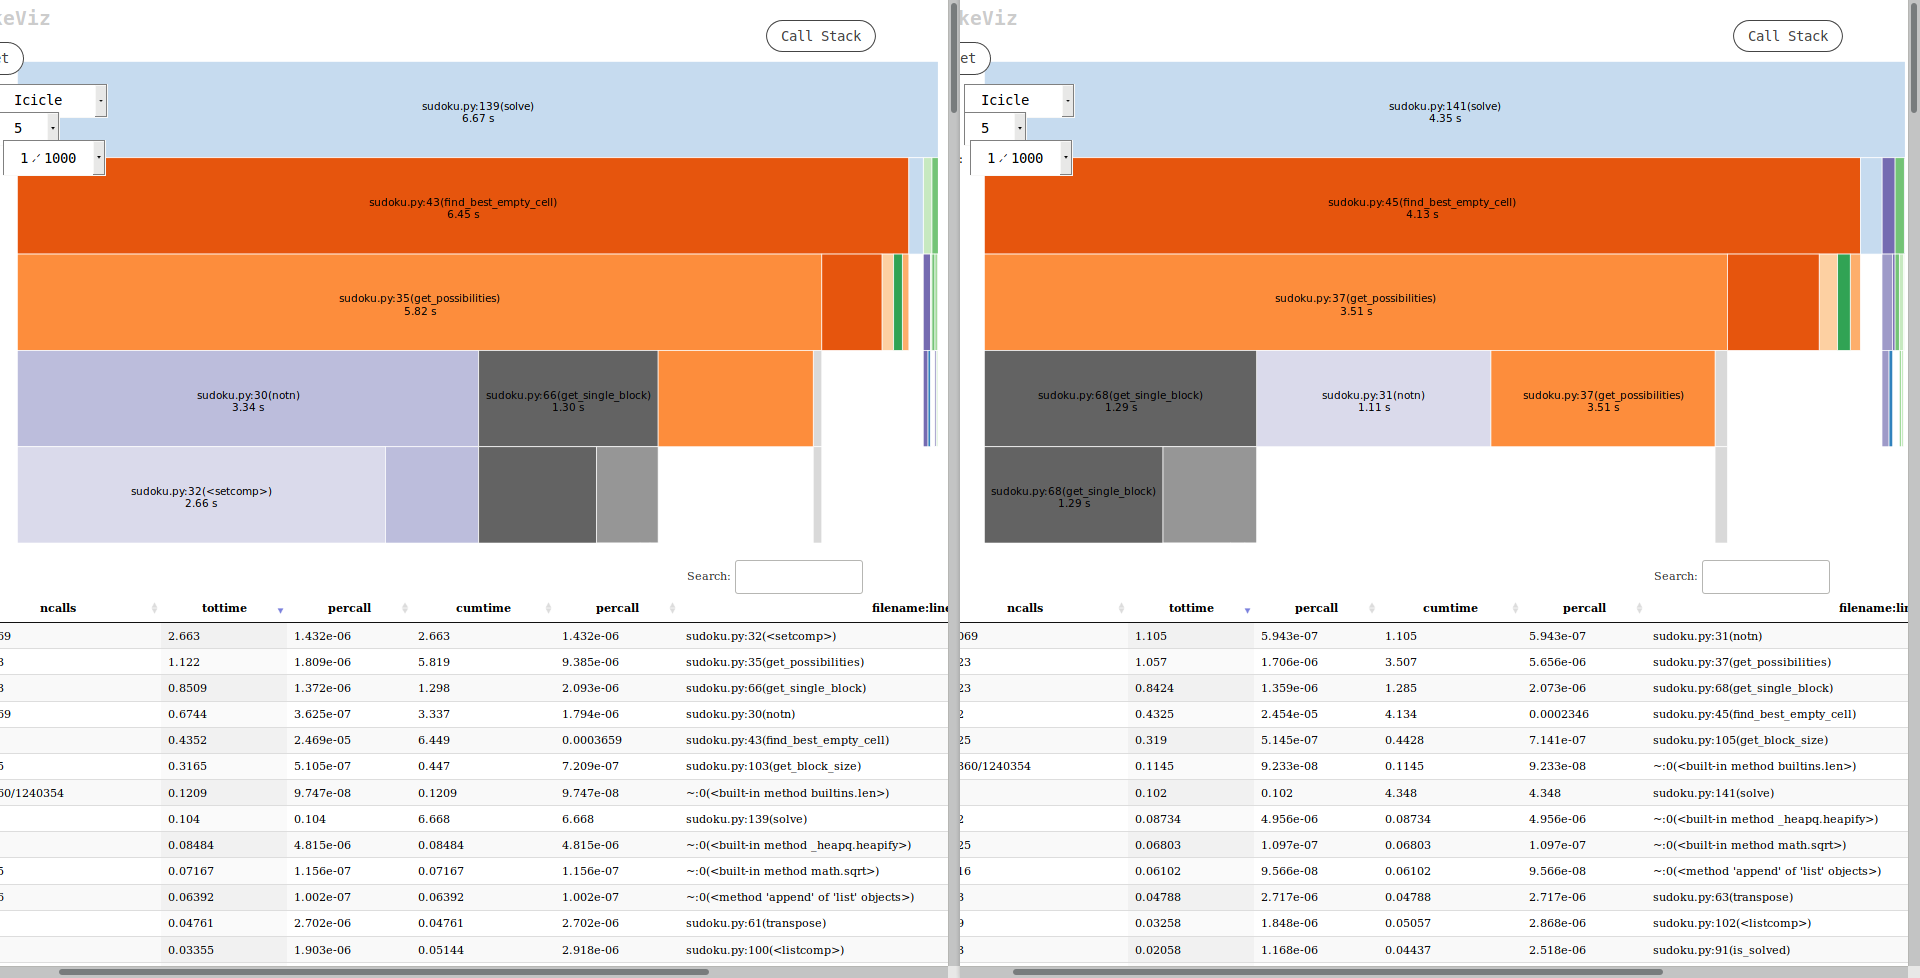Click ncalls sort indicator in left table
This screenshot has height=978, width=1920.
[x=154, y=608]
